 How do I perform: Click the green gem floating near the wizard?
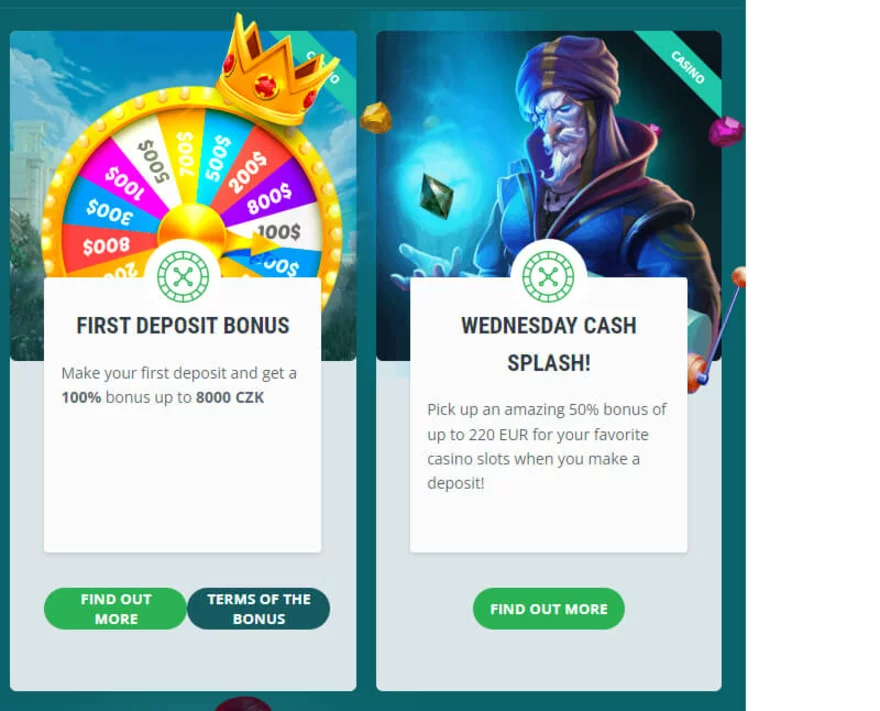pos(436,196)
